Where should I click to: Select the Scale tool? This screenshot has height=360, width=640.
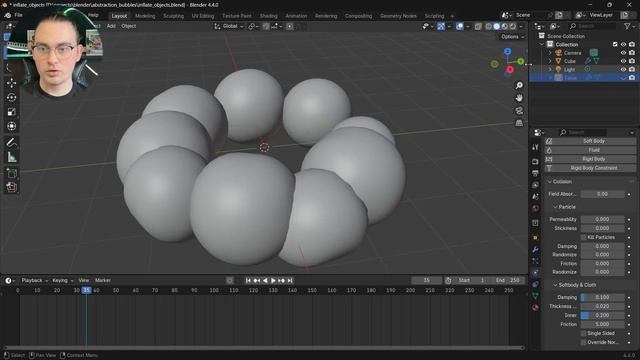(x=11, y=112)
